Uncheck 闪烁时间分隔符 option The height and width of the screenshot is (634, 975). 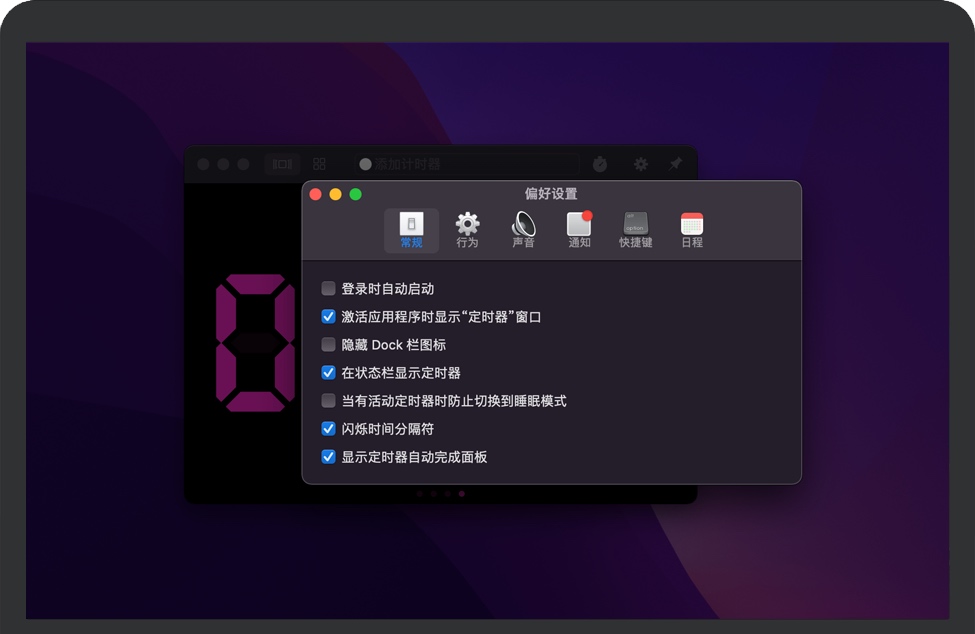tap(328, 428)
